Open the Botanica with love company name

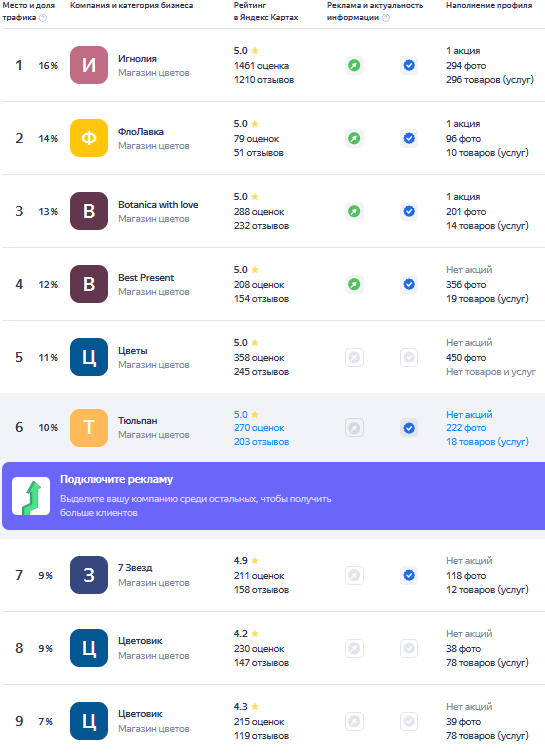click(158, 205)
